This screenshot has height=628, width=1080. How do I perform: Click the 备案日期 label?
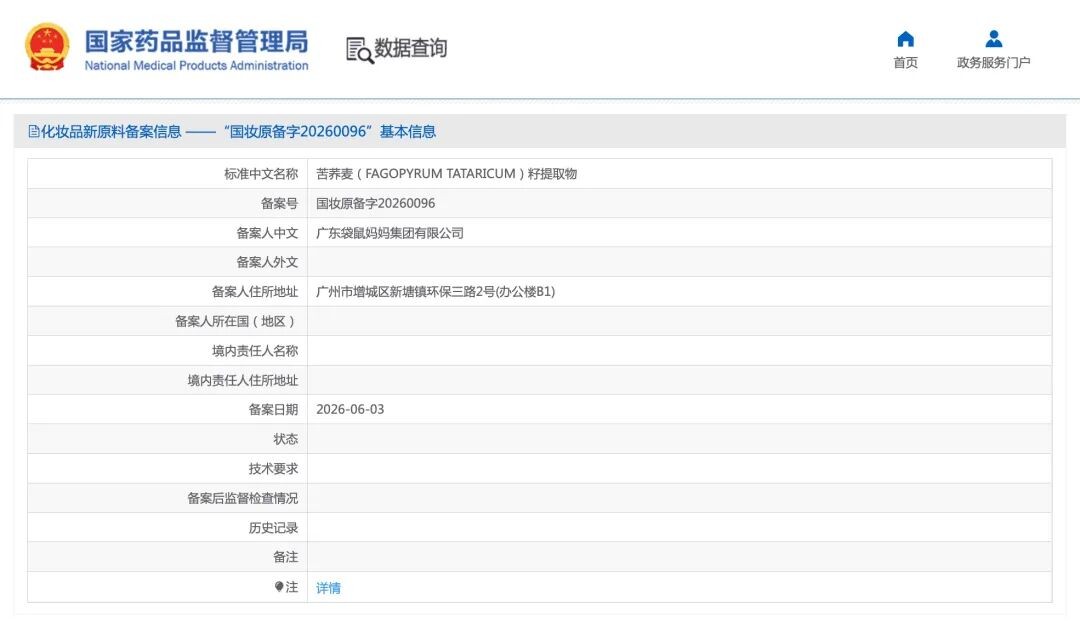273,409
